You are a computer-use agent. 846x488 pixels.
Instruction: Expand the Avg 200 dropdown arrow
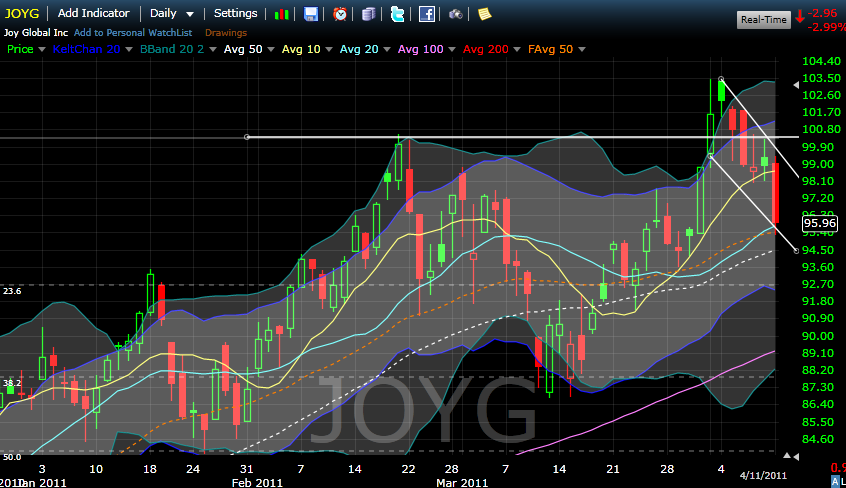[516, 50]
